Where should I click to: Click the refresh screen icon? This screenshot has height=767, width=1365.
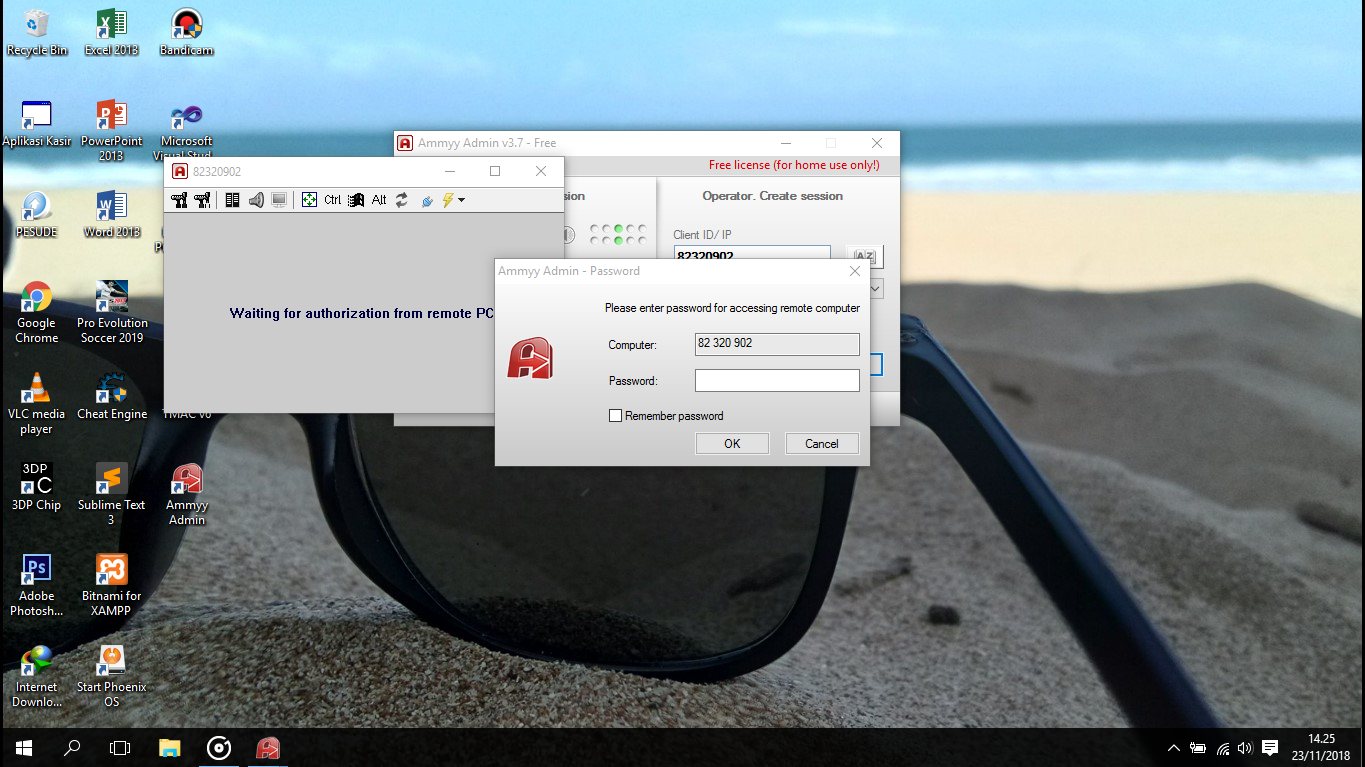click(x=401, y=200)
